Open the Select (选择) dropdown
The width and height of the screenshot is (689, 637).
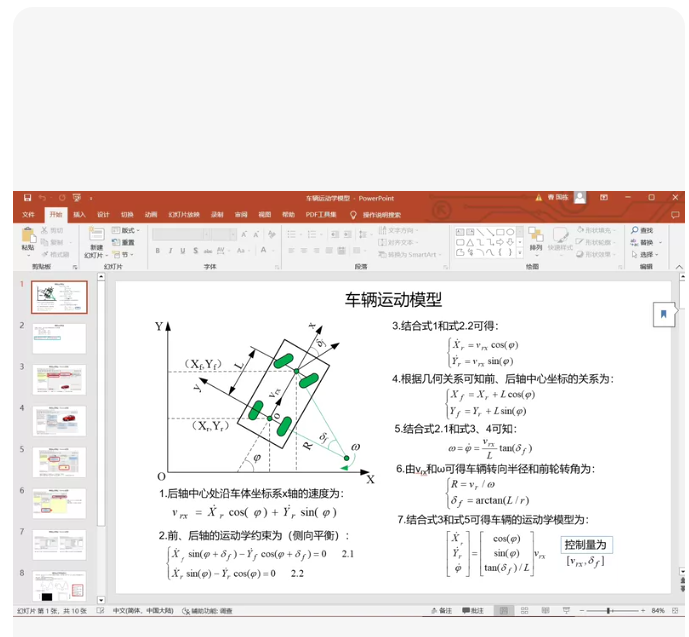(x=645, y=254)
